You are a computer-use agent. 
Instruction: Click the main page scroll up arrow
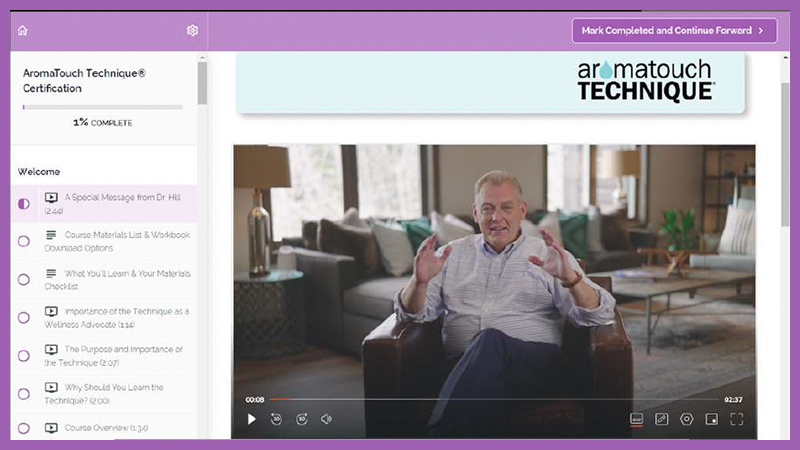coord(785,58)
